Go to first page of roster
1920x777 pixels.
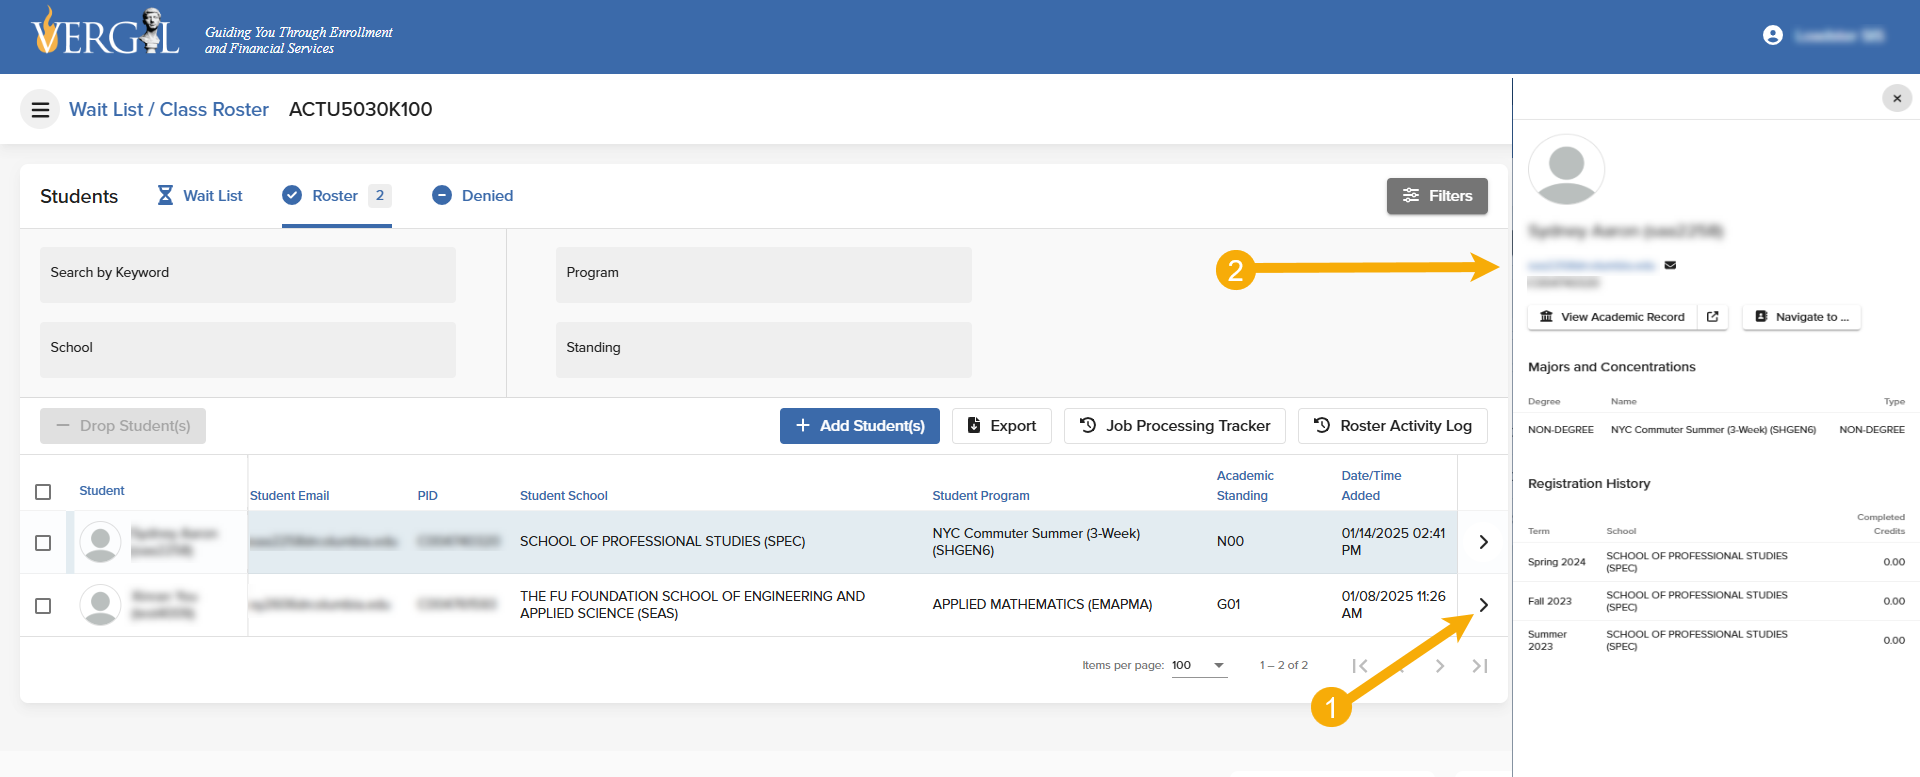[x=1360, y=666]
